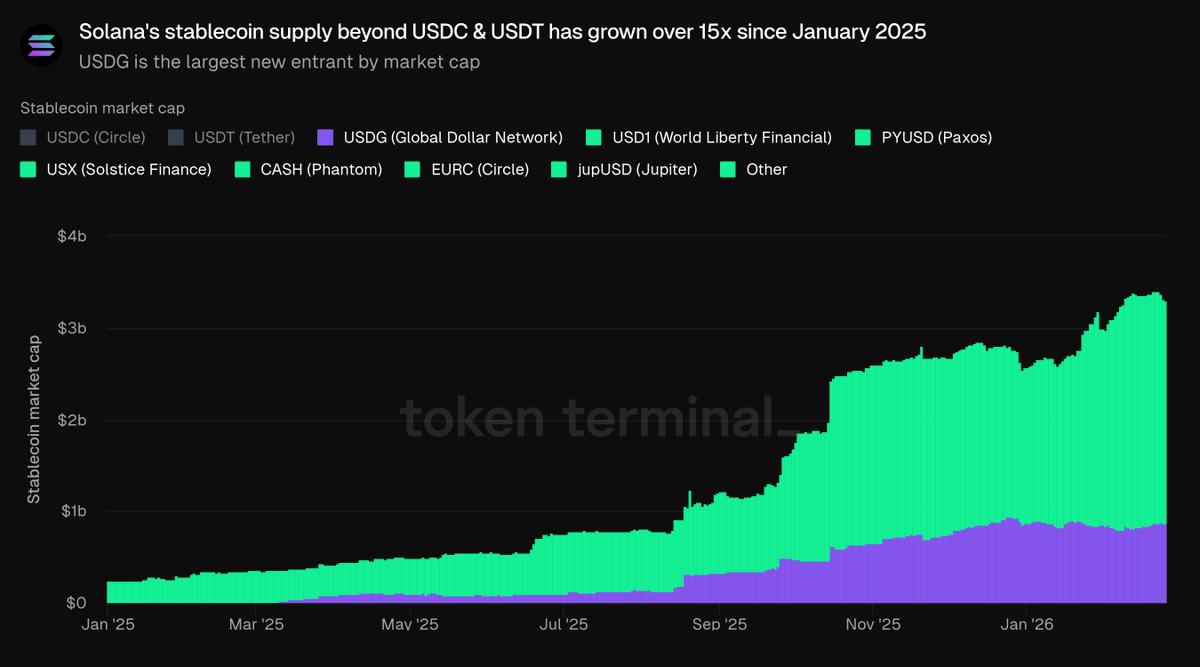This screenshot has height=667, width=1200.
Task: Click CASH (Phantom) legend swatch
Action: coord(242,169)
